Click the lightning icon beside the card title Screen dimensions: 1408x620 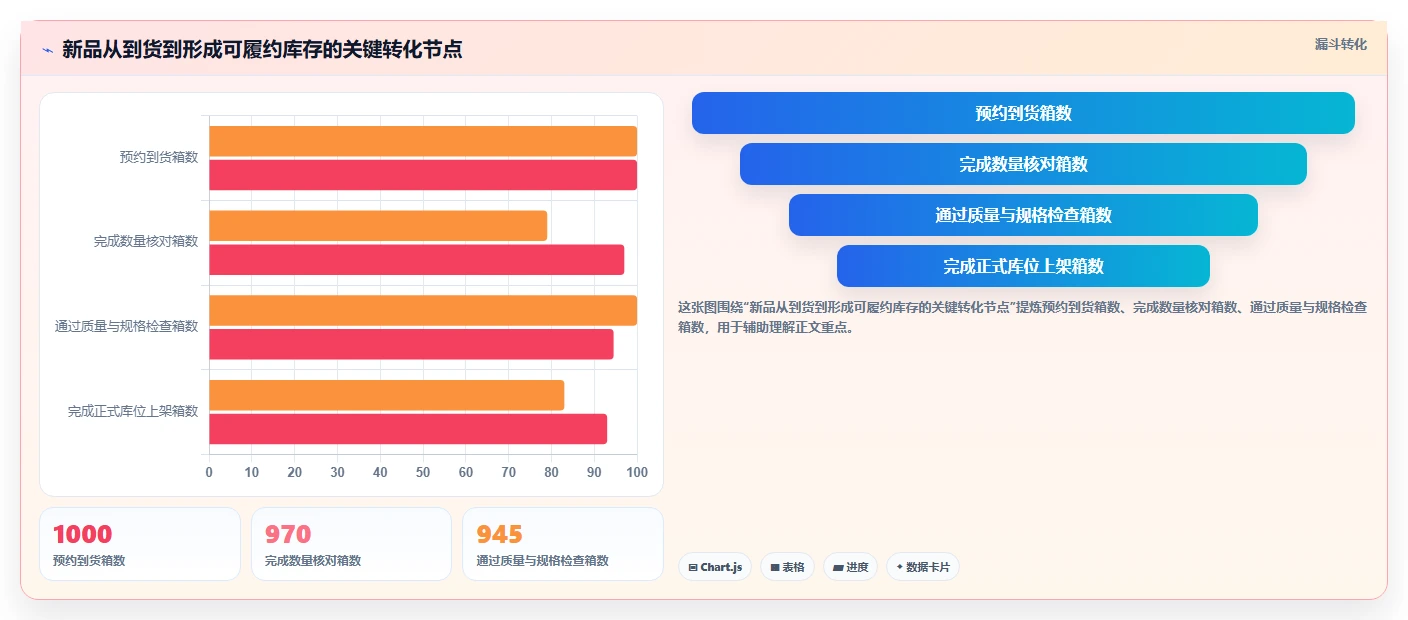click(x=48, y=50)
